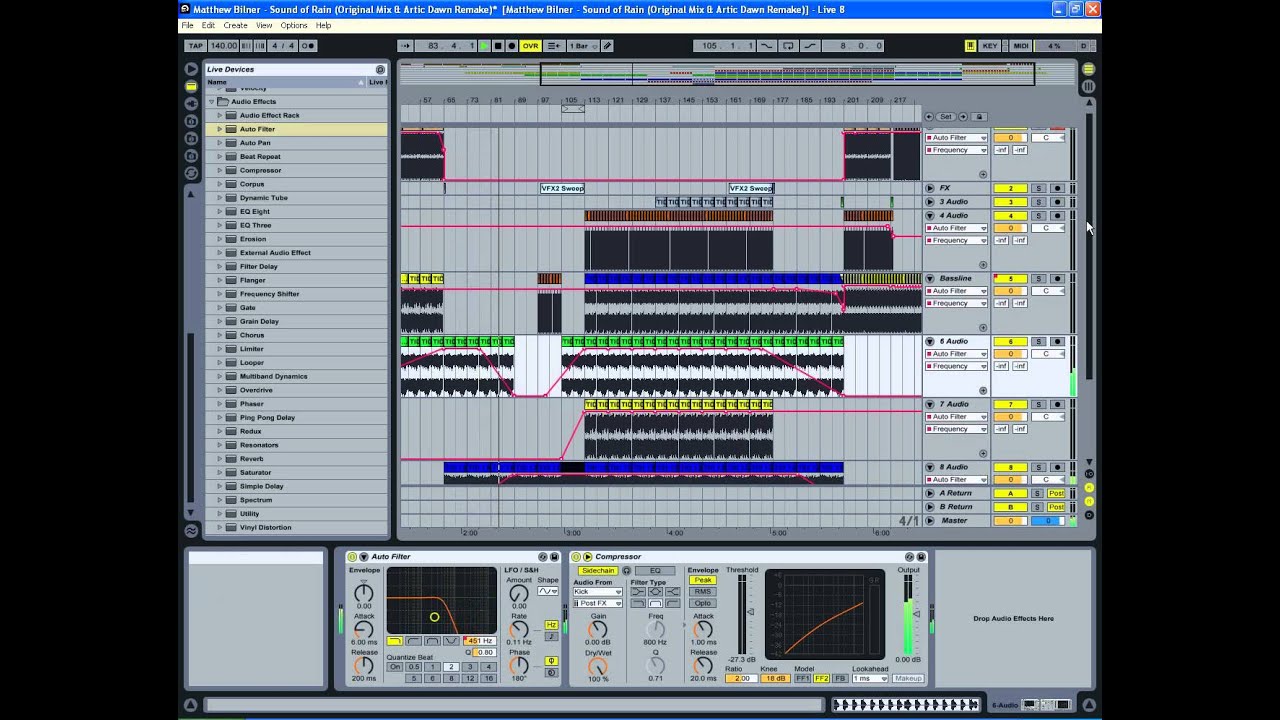Select RMS envelope mode
This screenshot has height=720, width=1280.
pos(702,592)
